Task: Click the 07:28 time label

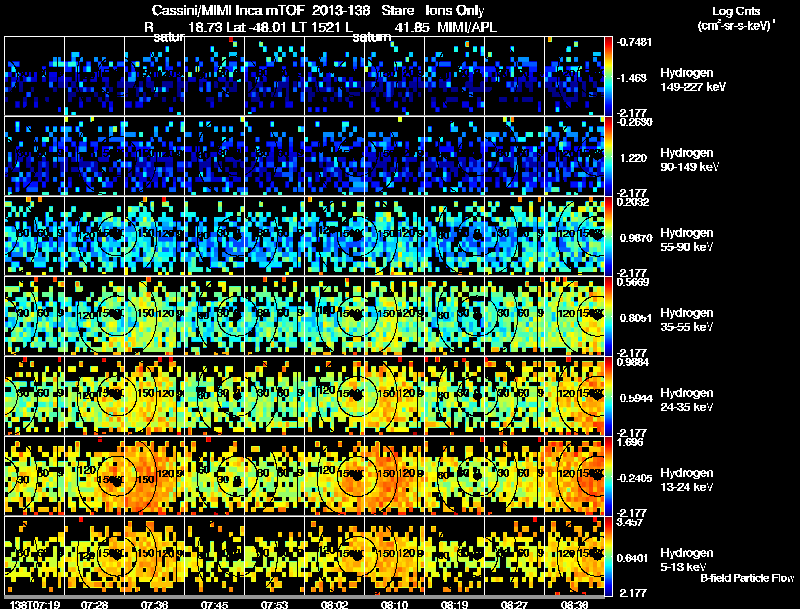Action: pos(94,605)
